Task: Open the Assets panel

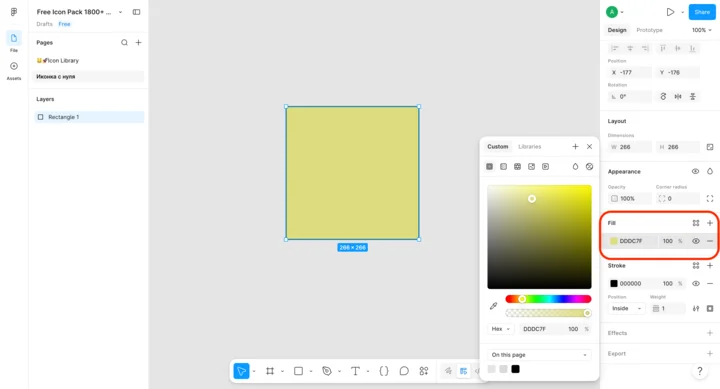Action: click(14, 71)
